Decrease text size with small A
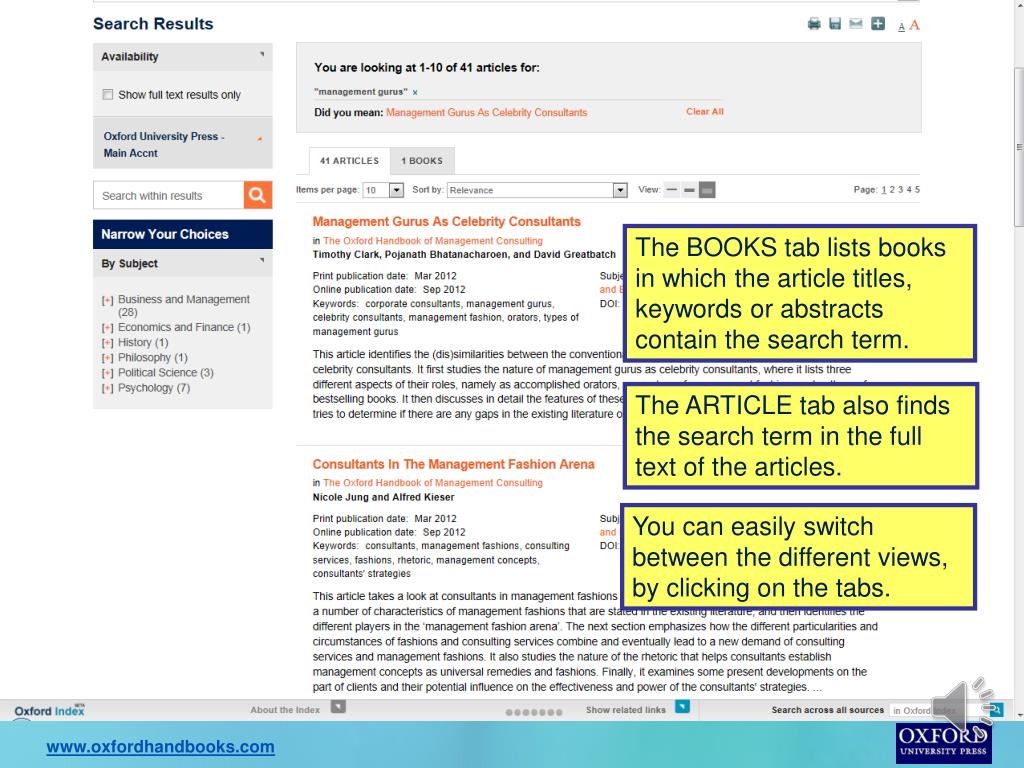 pos(901,27)
